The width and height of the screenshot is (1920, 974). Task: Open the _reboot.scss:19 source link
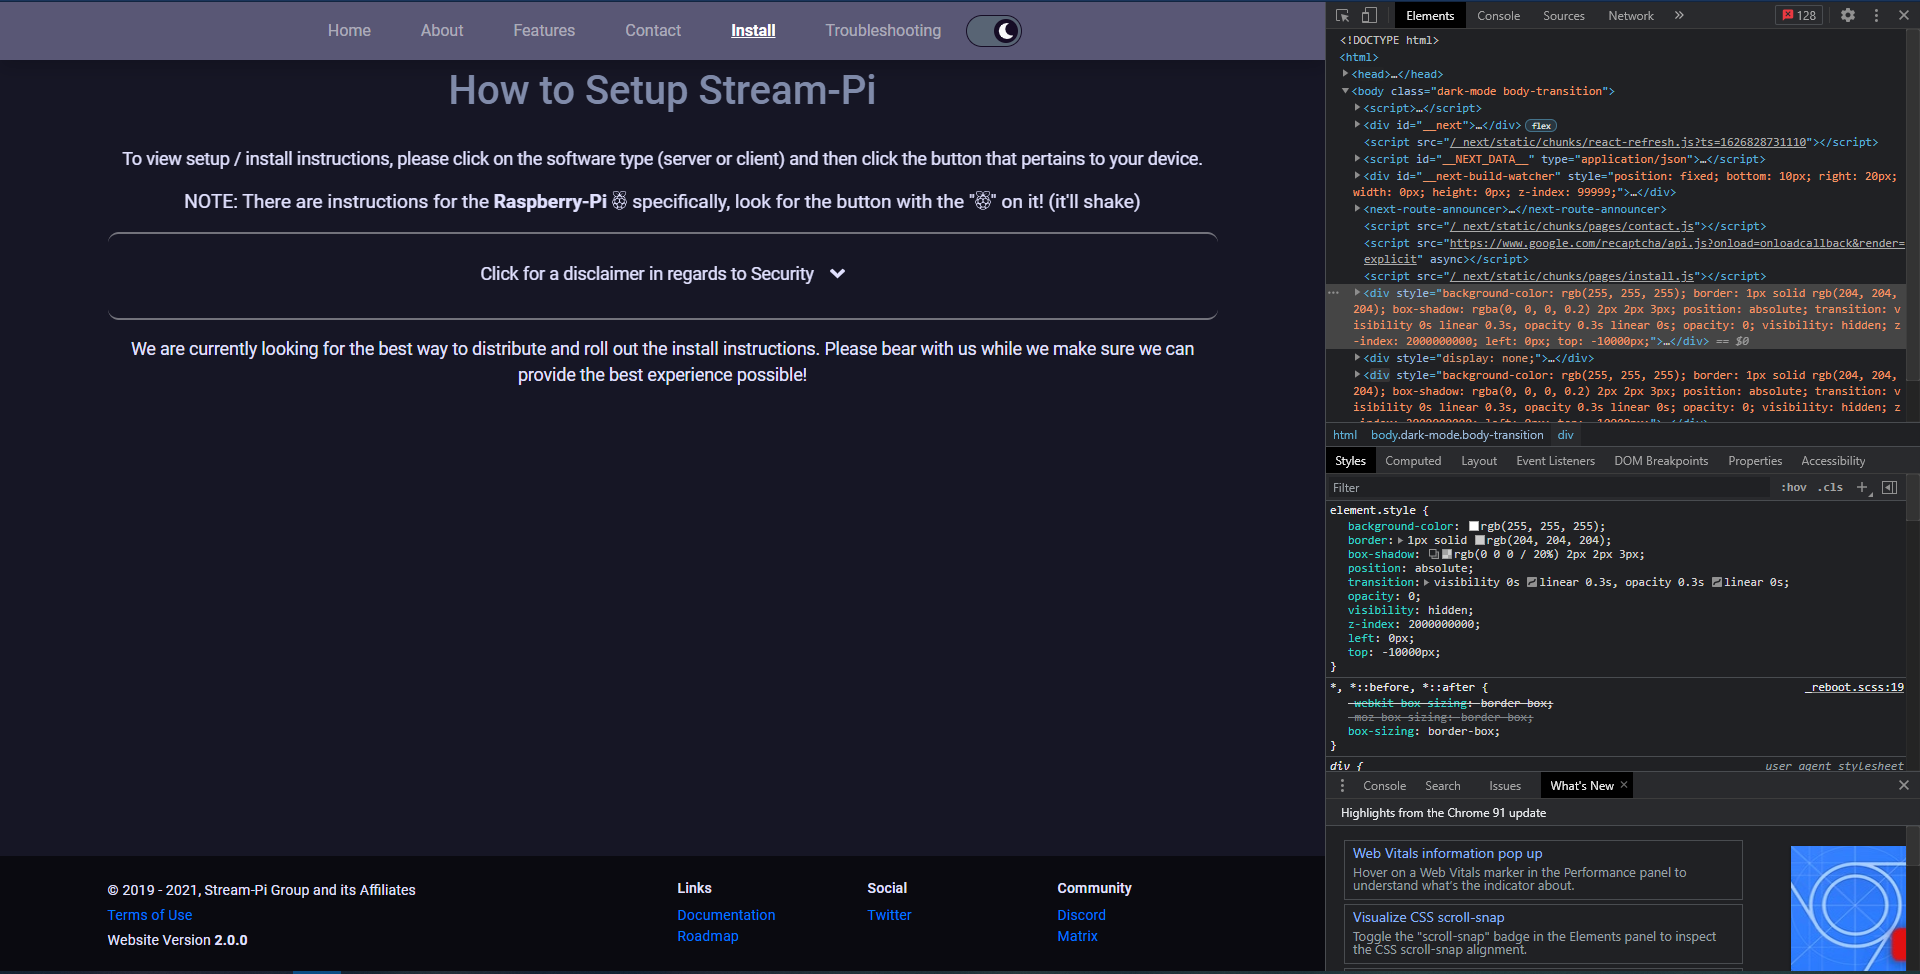(1854, 687)
